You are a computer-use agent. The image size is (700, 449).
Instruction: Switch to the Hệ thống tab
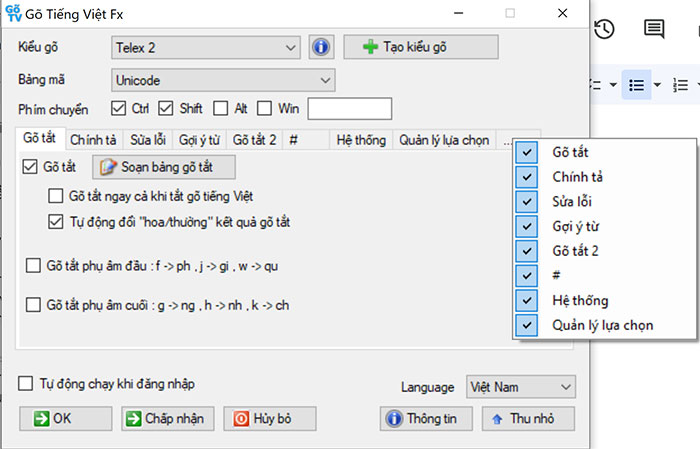coord(361,140)
